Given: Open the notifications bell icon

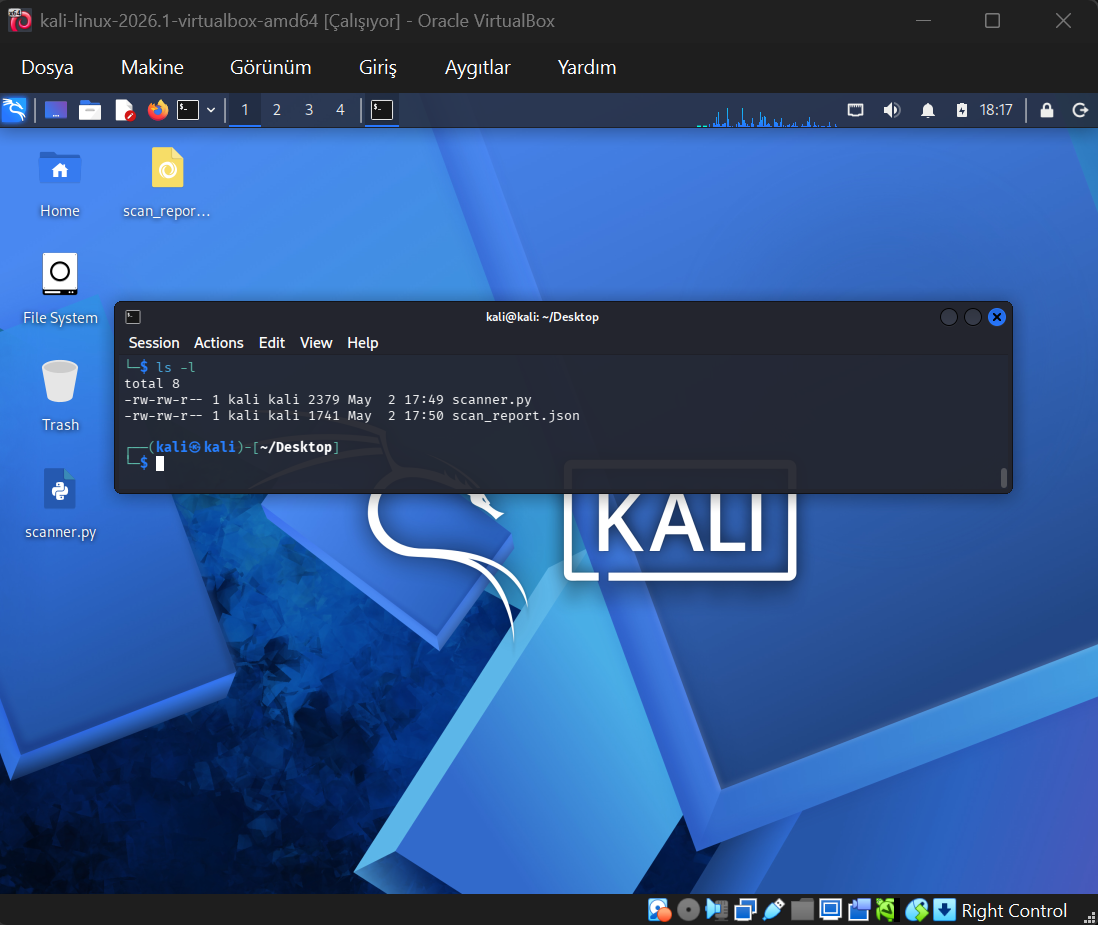Looking at the screenshot, I should (928, 110).
